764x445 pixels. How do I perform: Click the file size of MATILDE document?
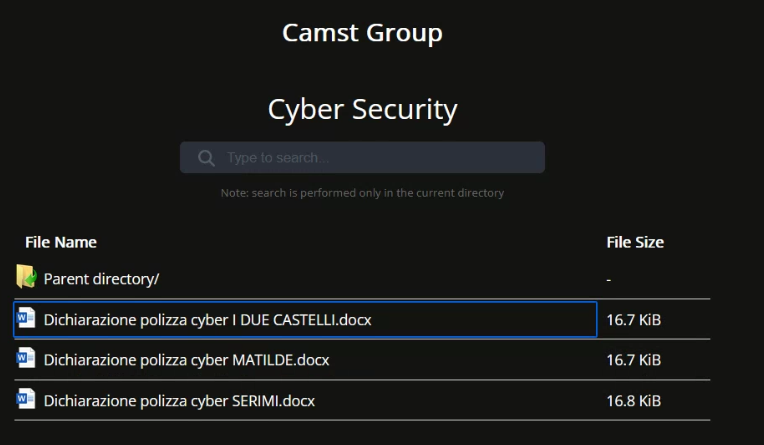coord(633,360)
